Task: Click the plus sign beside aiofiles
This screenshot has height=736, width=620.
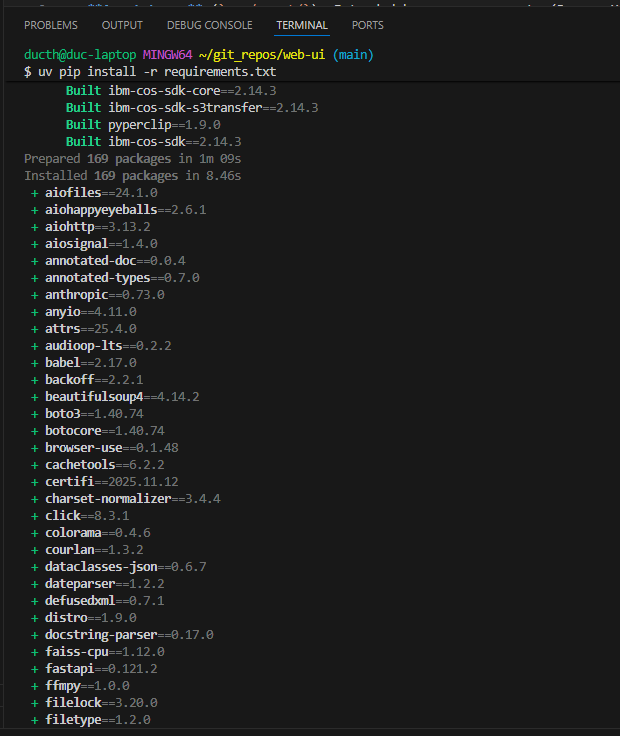Action: click(x=35, y=192)
